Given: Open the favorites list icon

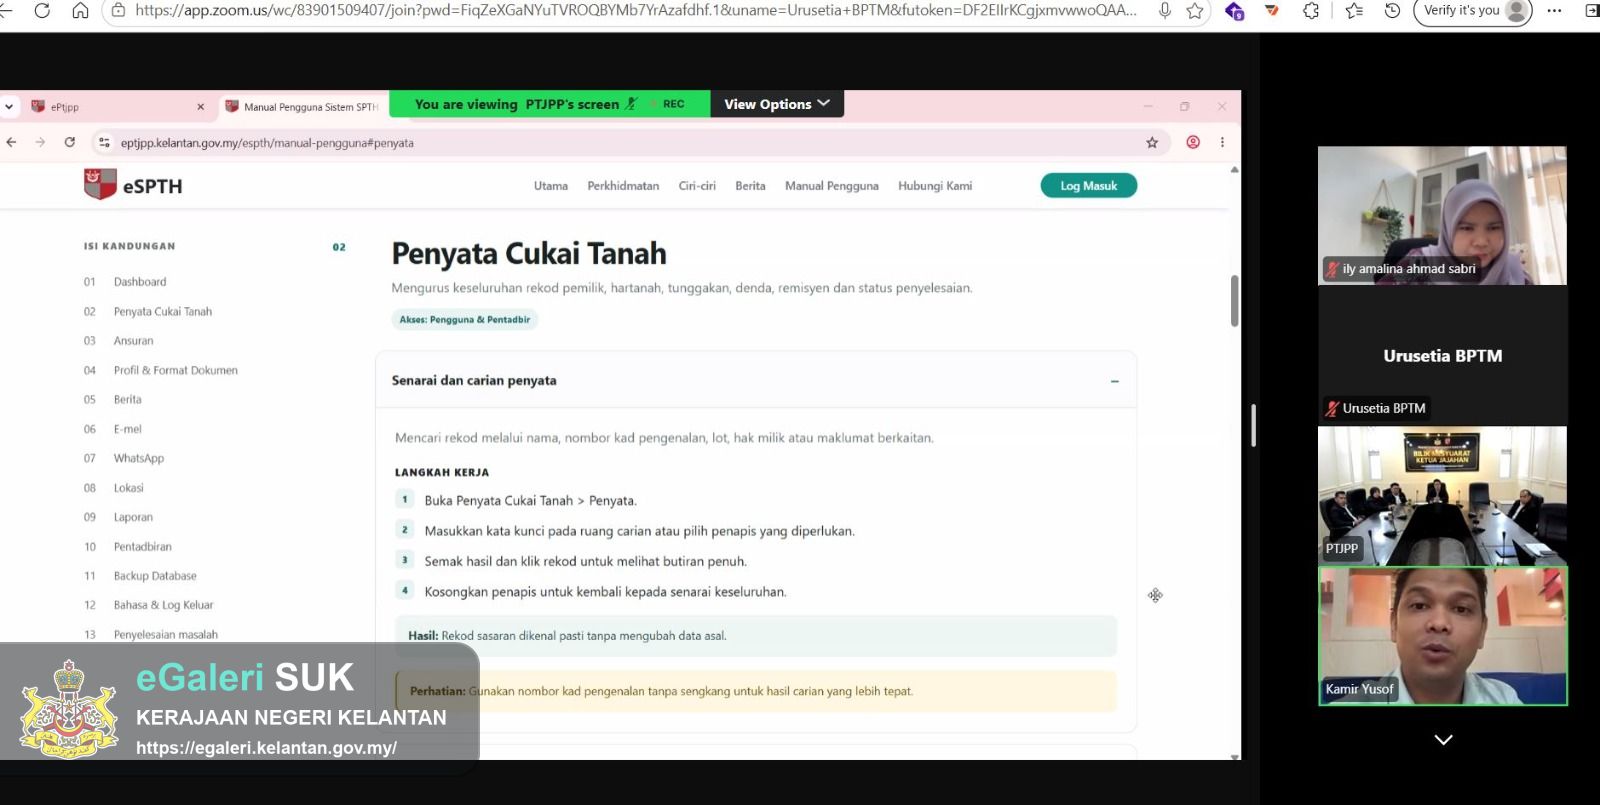Looking at the screenshot, I should (1354, 11).
